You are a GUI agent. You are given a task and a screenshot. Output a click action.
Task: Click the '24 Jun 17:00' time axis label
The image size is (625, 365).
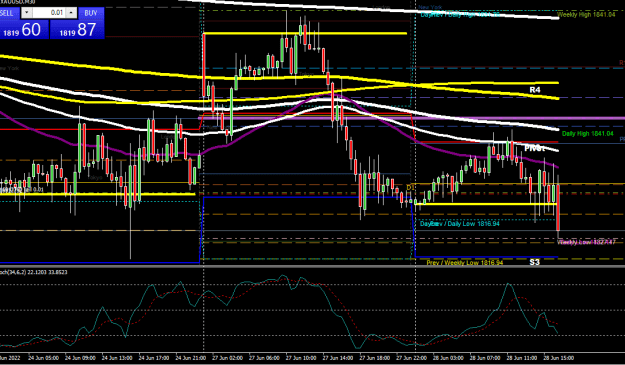154,358
